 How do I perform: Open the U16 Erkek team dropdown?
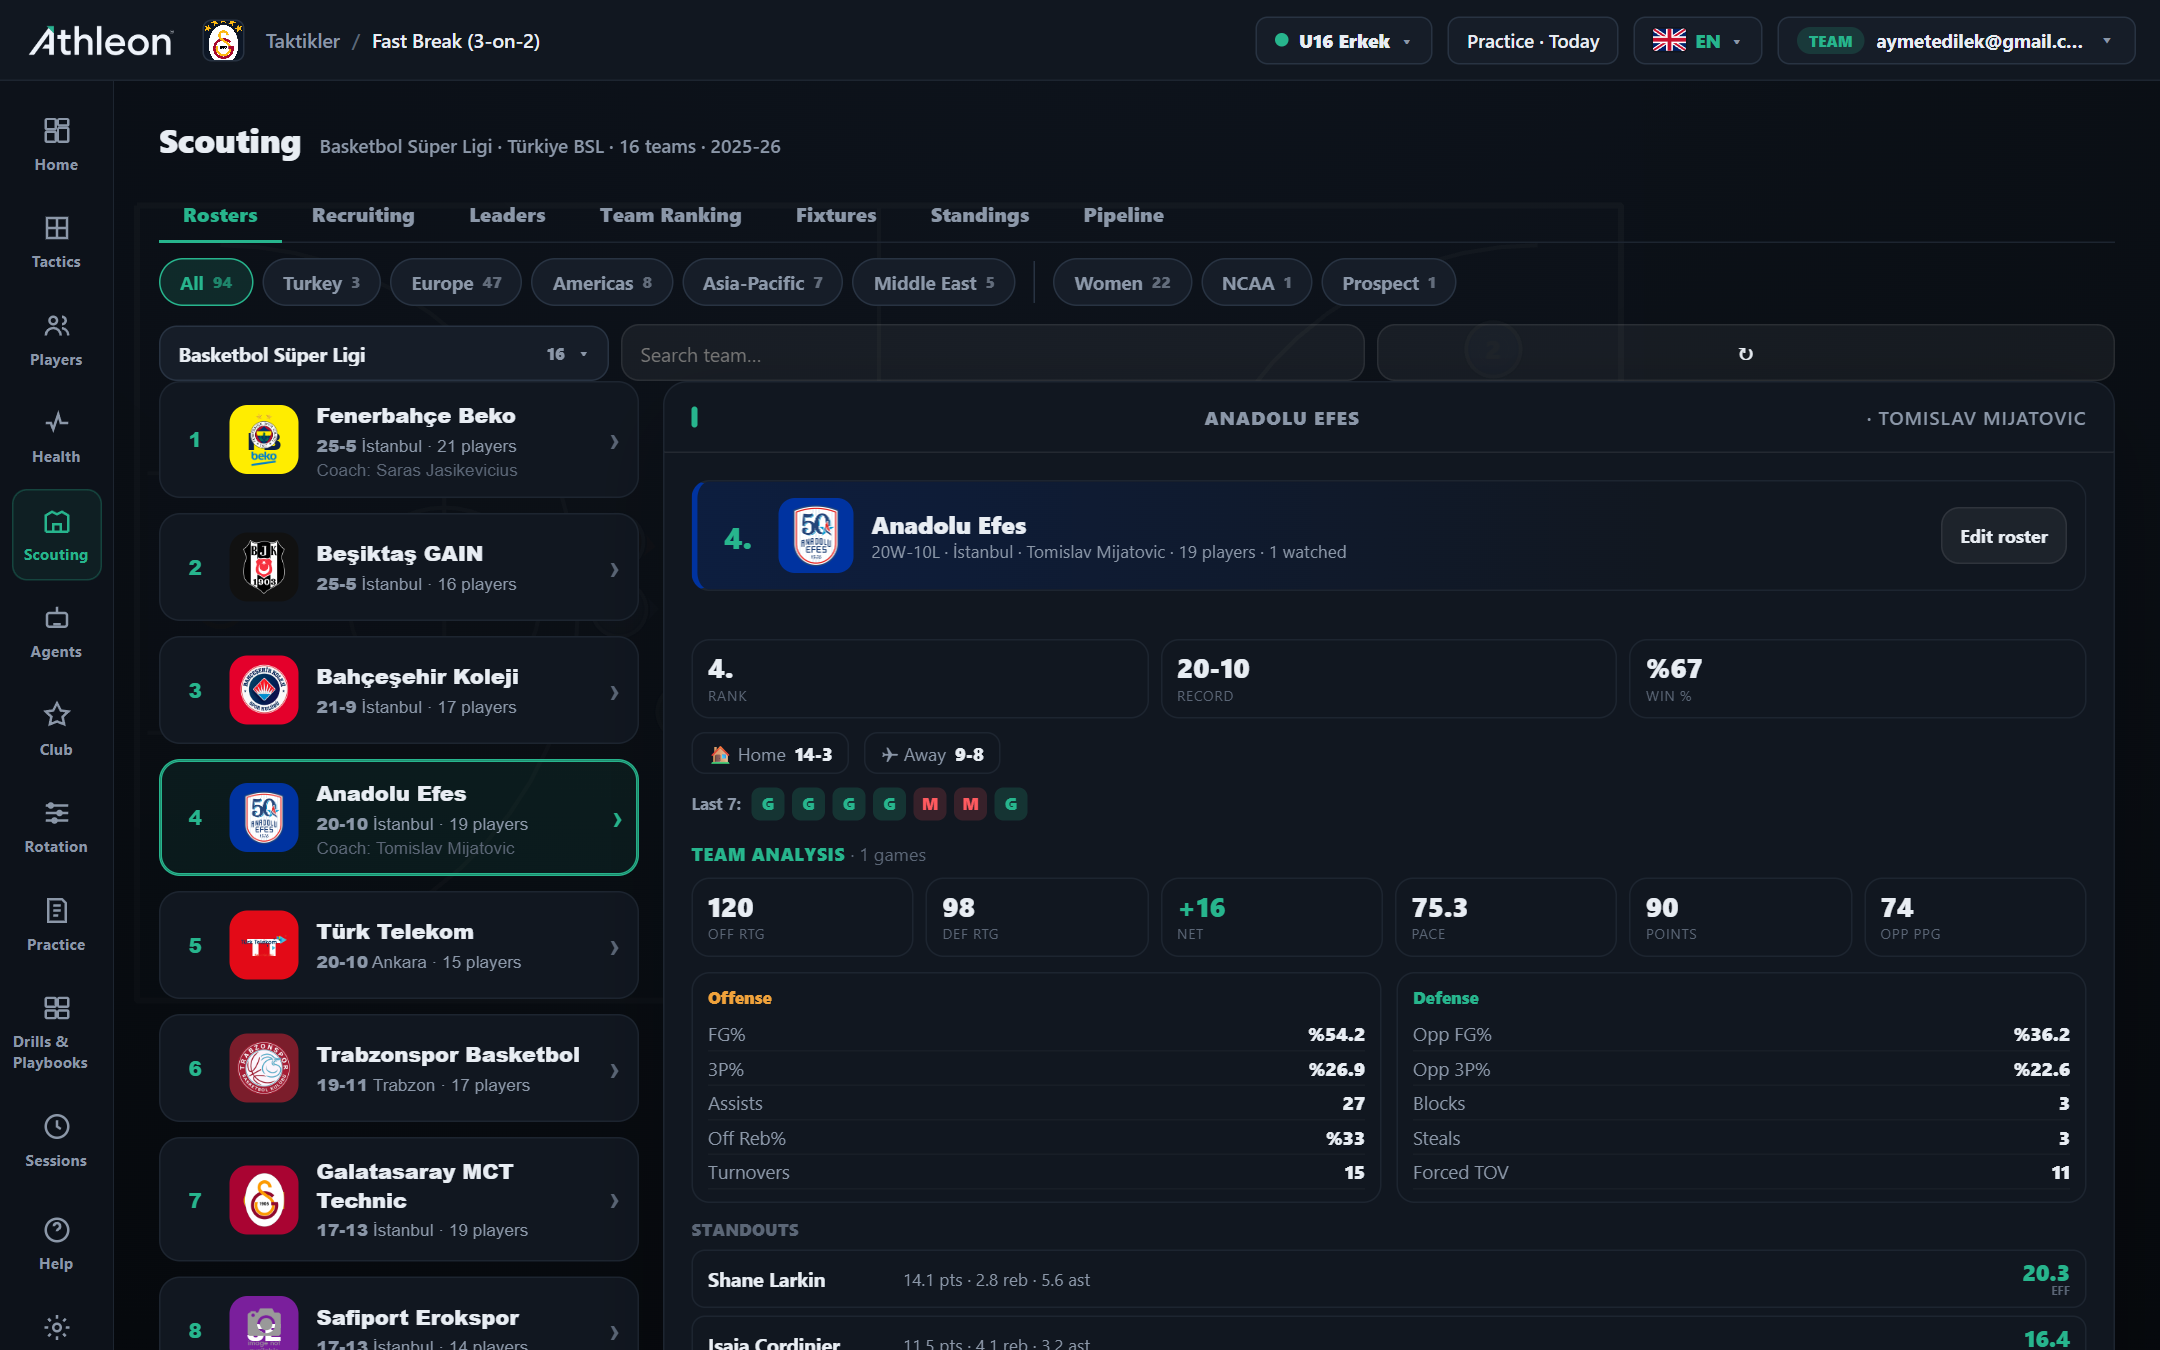click(1344, 41)
